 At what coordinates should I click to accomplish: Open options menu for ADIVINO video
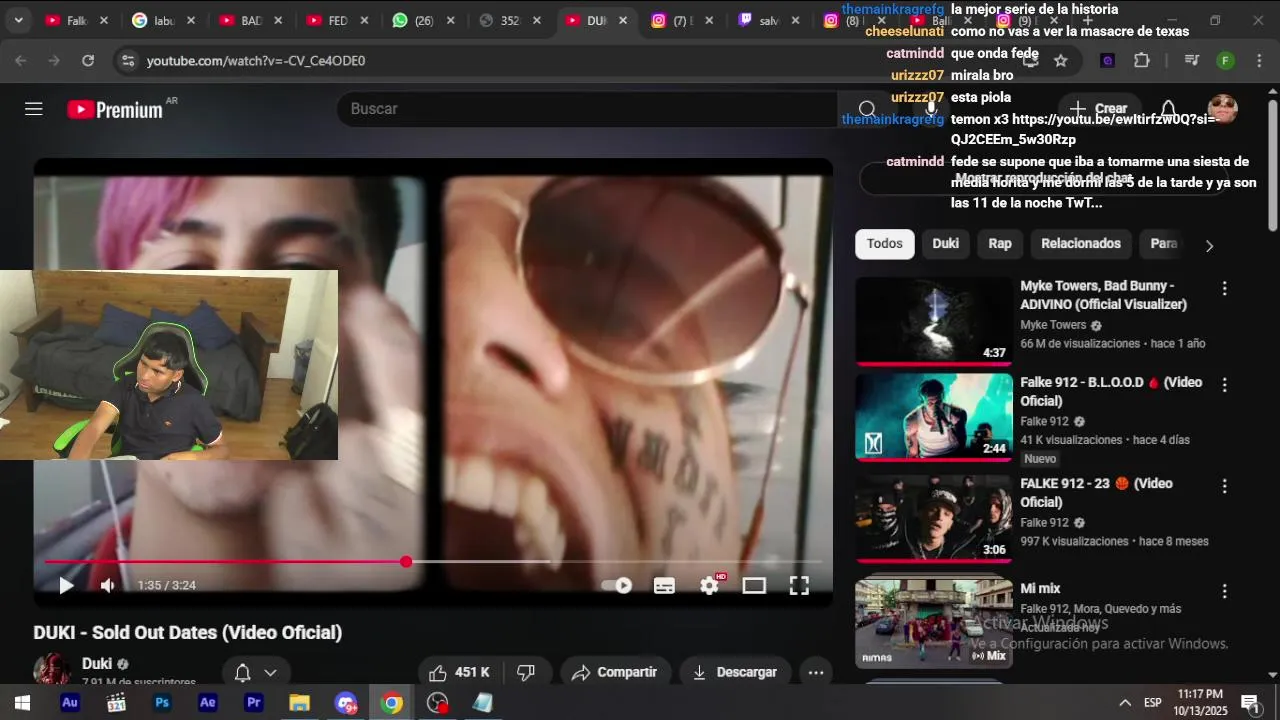(x=1224, y=289)
